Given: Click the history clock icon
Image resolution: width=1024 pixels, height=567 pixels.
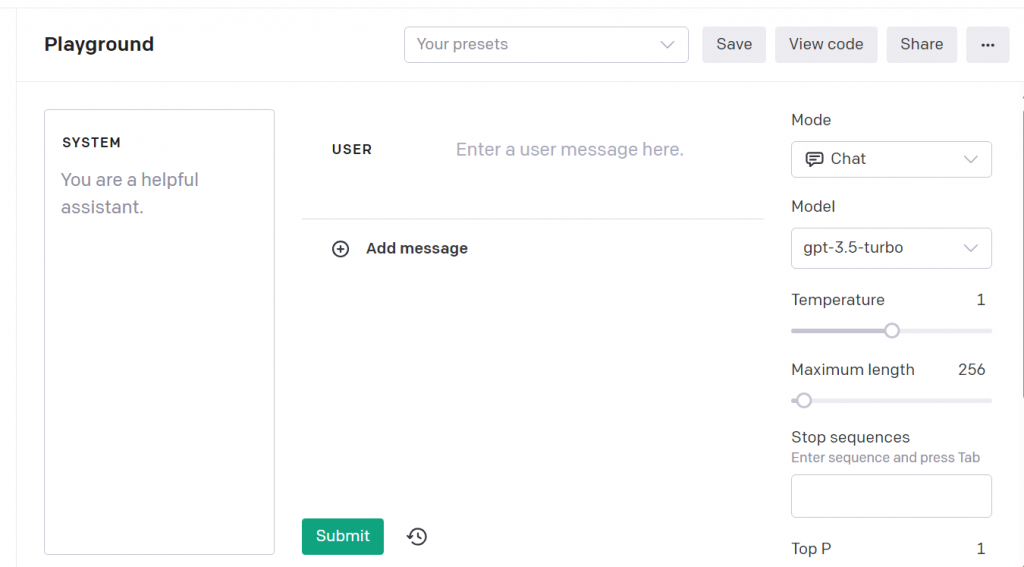Looking at the screenshot, I should tap(417, 537).
